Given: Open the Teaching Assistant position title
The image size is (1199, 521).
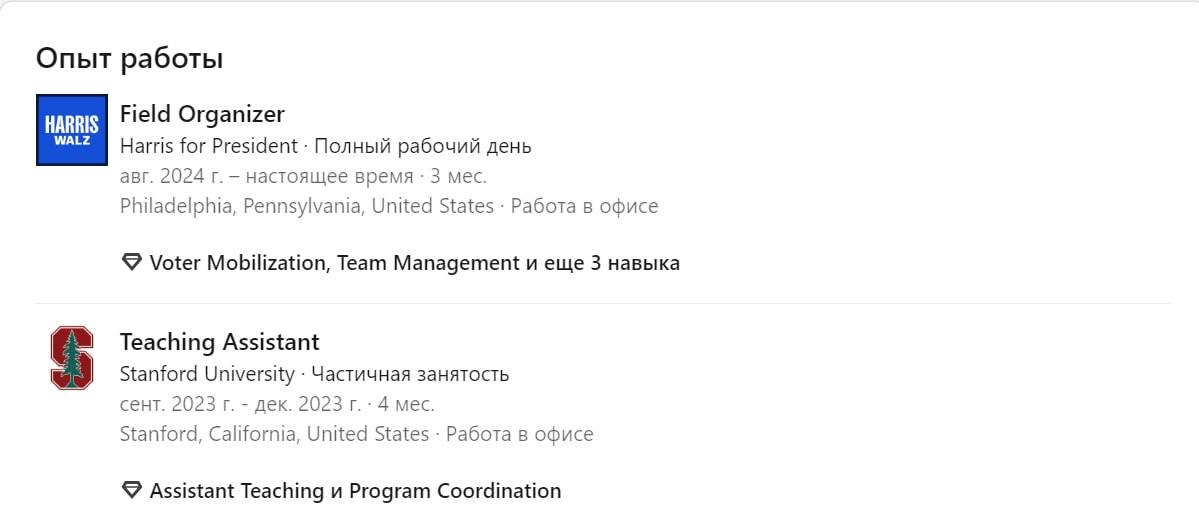Looking at the screenshot, I should [x=219, y=341].
